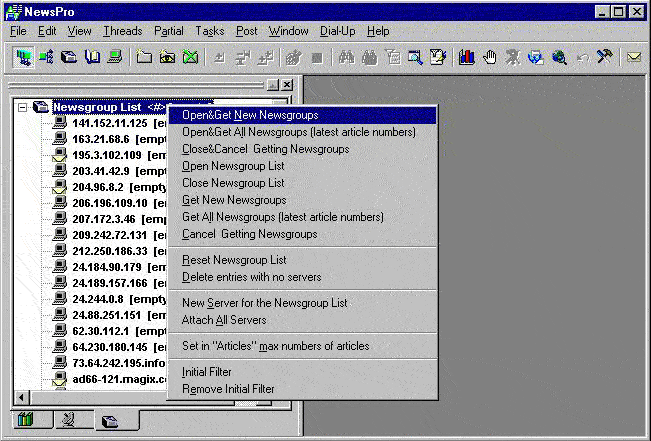The image size is (651, 441).
Task: Select server ad66-121.magix in tree
Action: click(x=110, y=380)
